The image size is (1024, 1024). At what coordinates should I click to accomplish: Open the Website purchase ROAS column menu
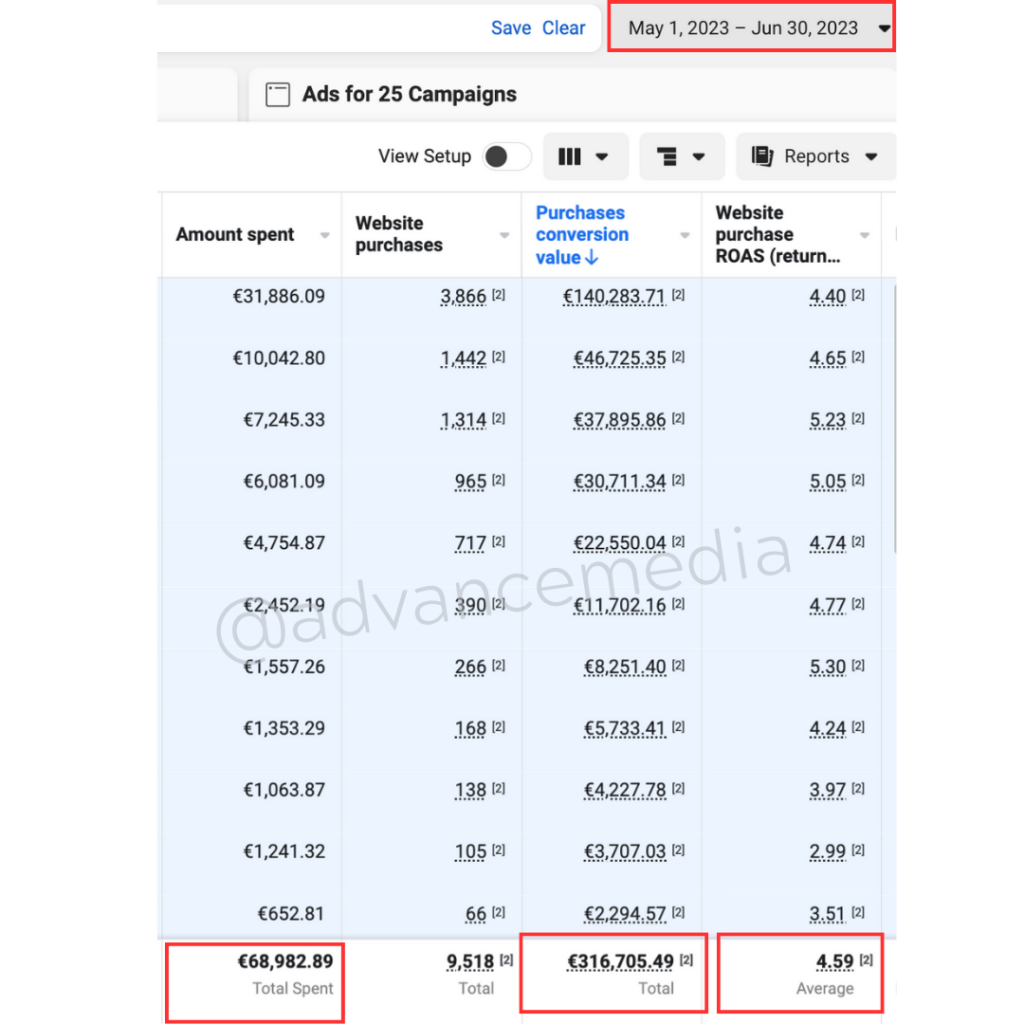(x=864, y=236)
